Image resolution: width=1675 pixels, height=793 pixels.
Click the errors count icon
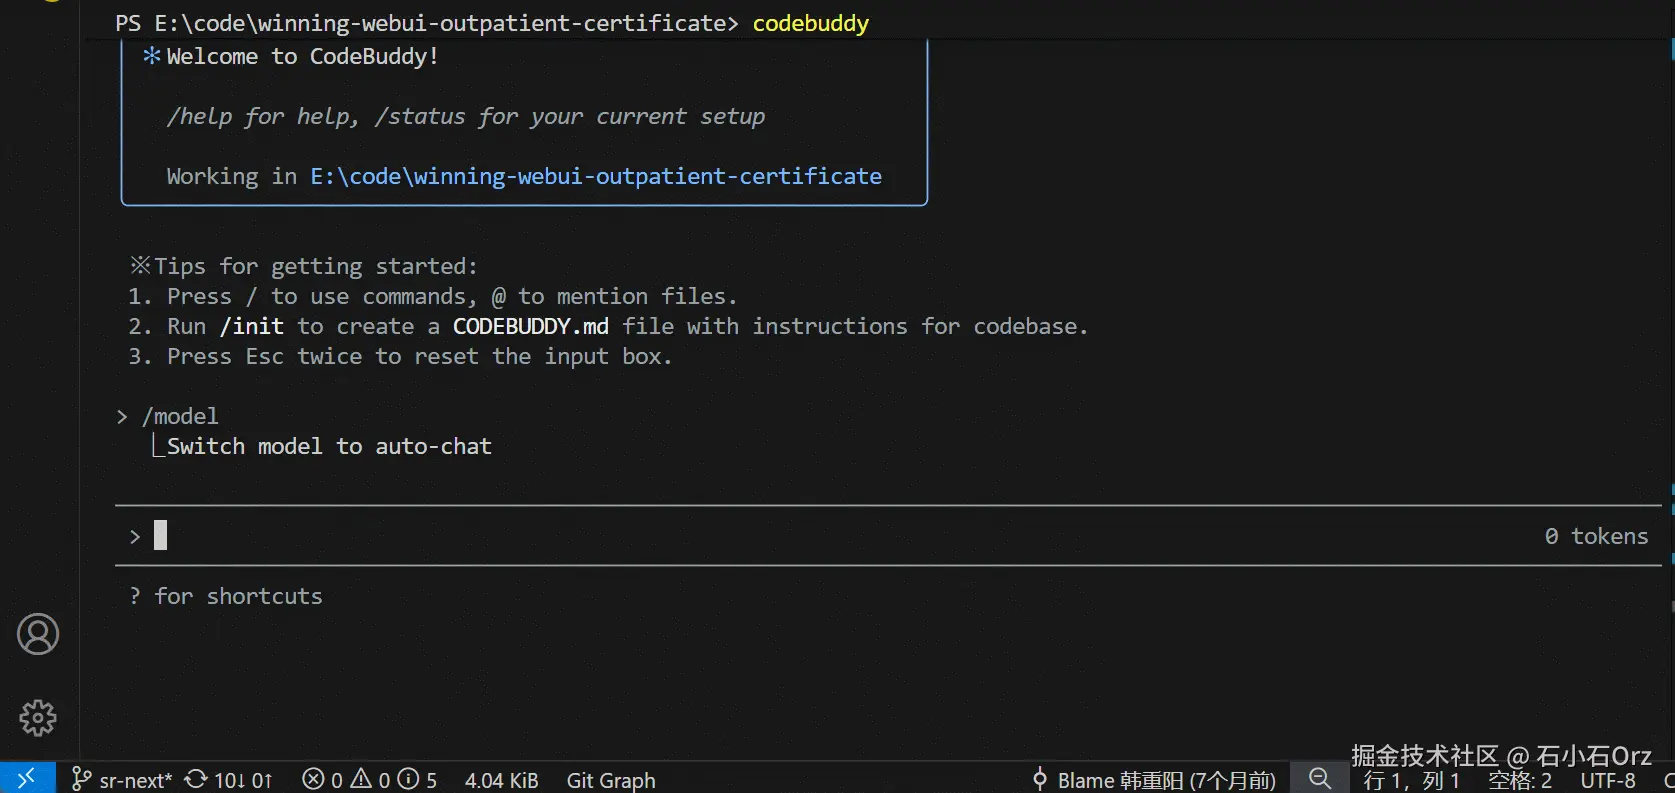[313, 779]
